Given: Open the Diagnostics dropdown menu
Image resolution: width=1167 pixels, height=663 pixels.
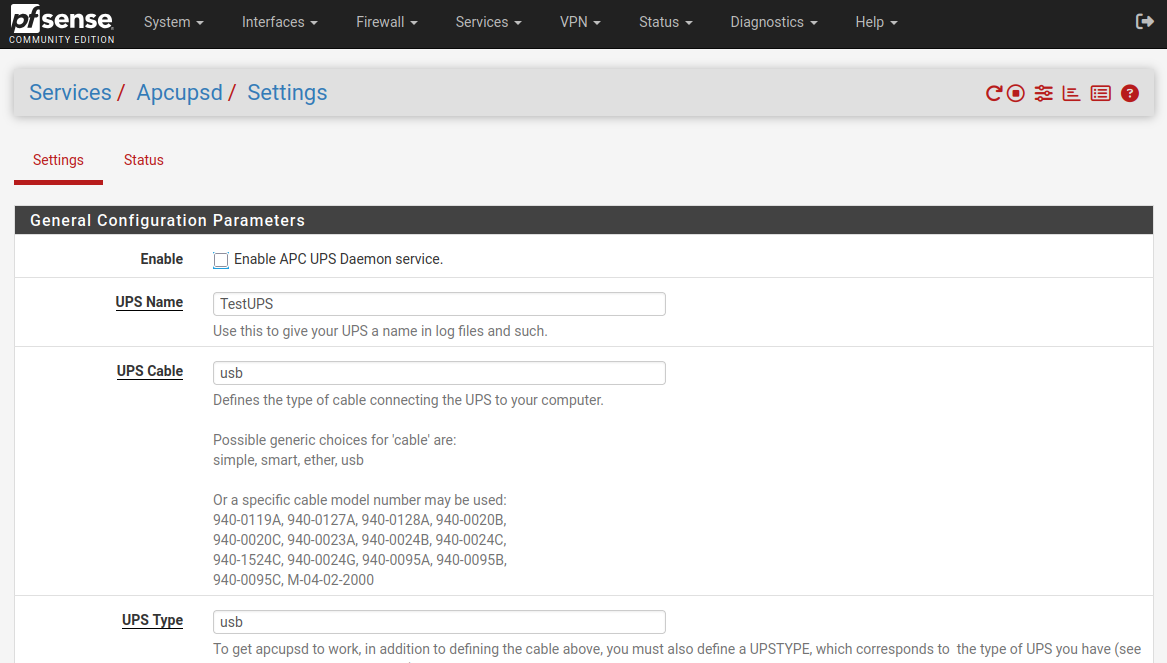Looking at the screenshot, I should point(773,22).
